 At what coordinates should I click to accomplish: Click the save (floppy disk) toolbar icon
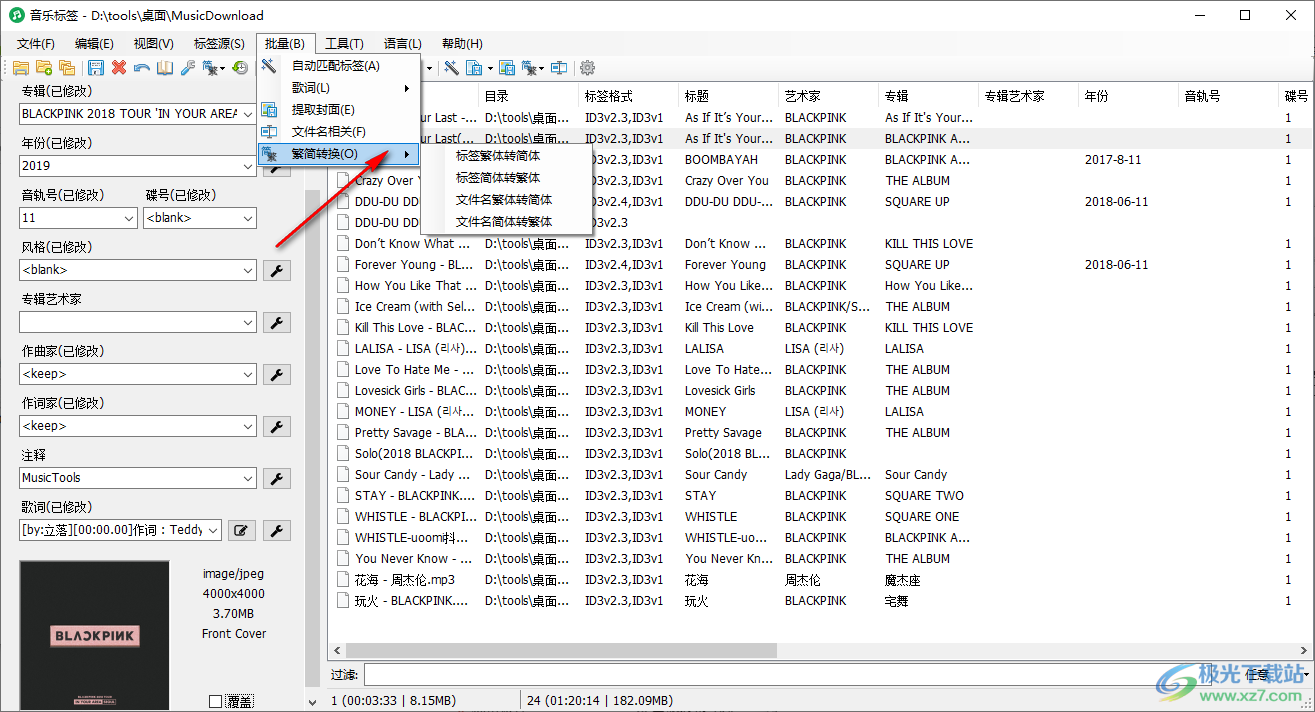pyautogui.click(x=96, y=68)
